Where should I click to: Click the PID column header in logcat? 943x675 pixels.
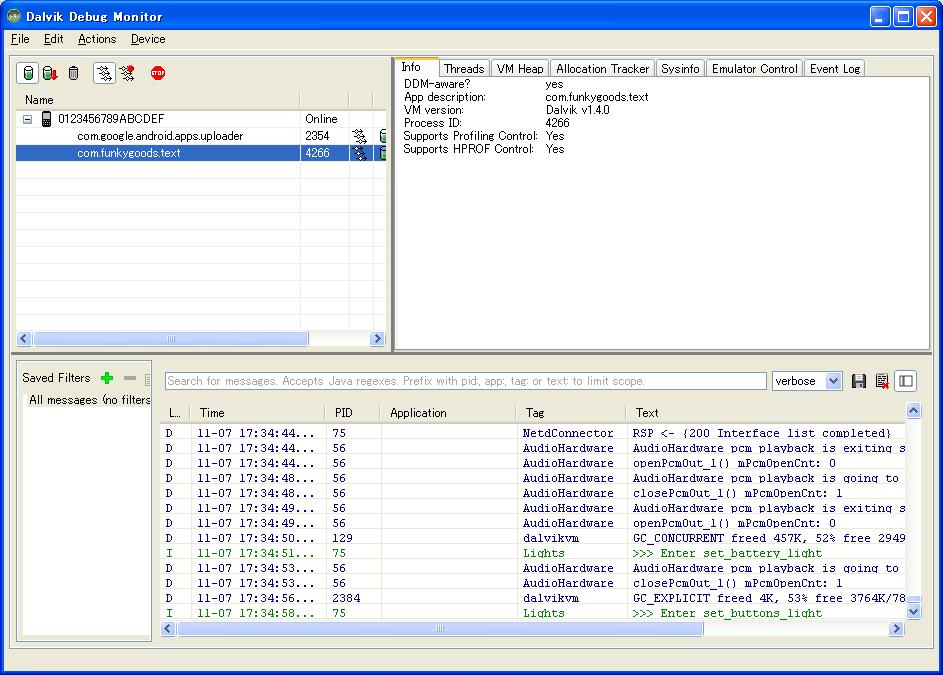[352, 413]
